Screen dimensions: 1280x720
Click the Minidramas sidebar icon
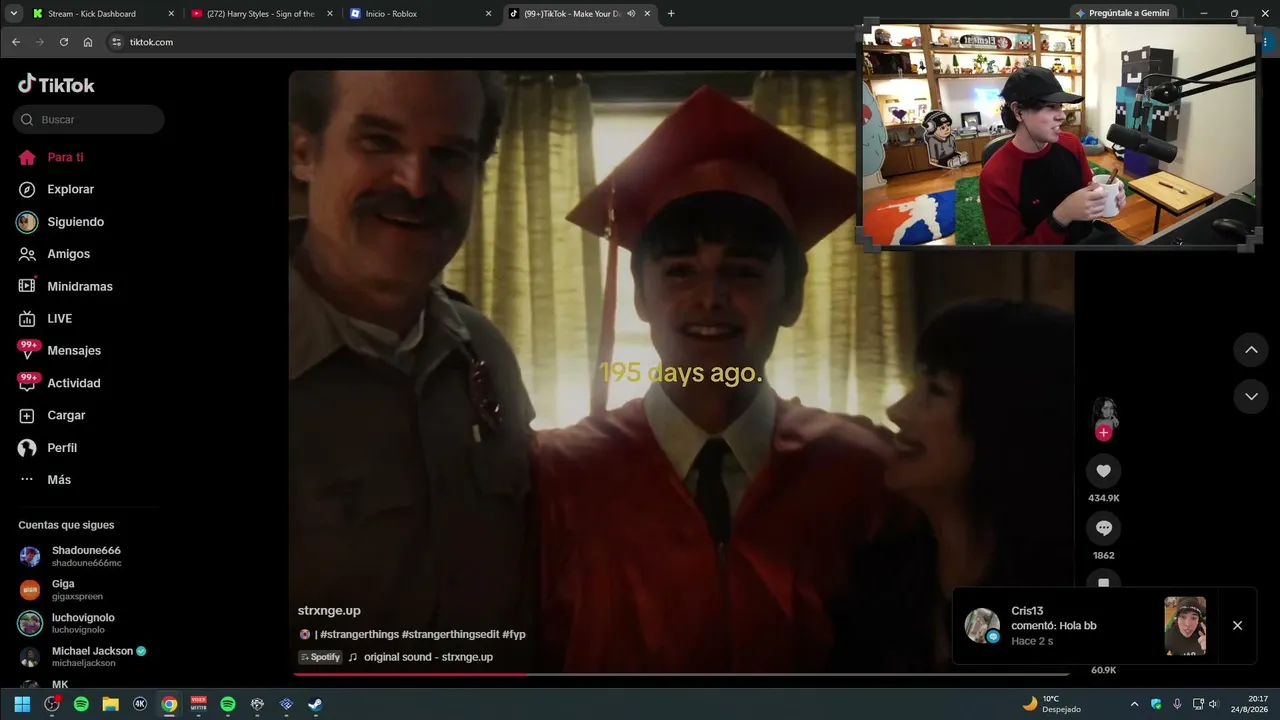pyautogui.click(x=27, y=286)
